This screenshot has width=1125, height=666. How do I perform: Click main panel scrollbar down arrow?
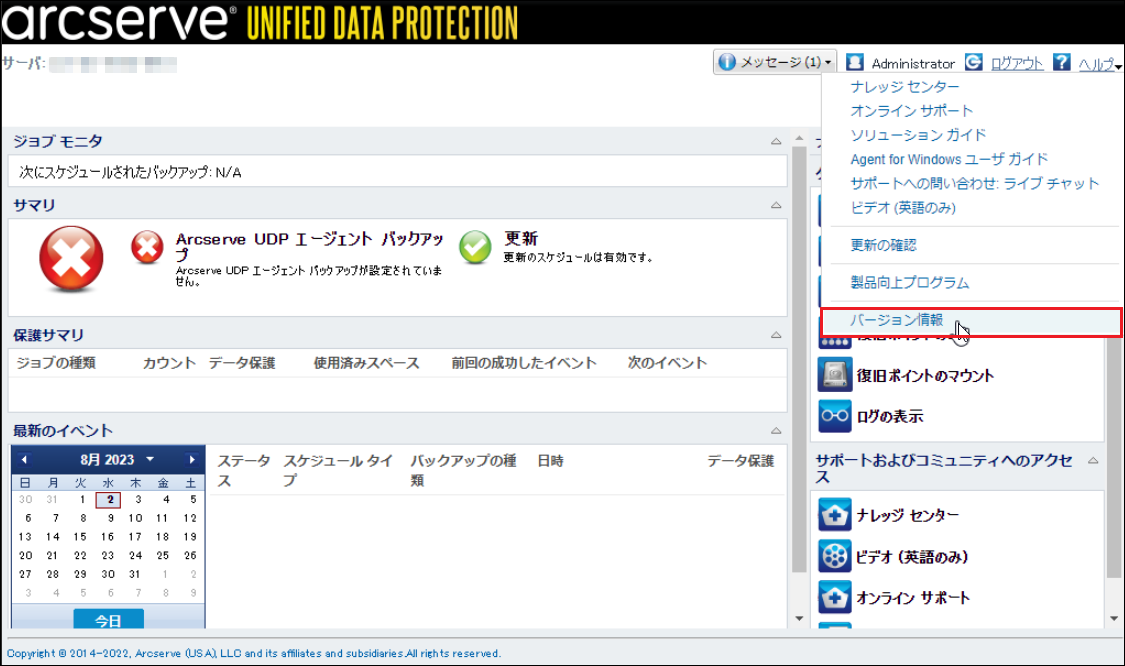click(799, 619)
